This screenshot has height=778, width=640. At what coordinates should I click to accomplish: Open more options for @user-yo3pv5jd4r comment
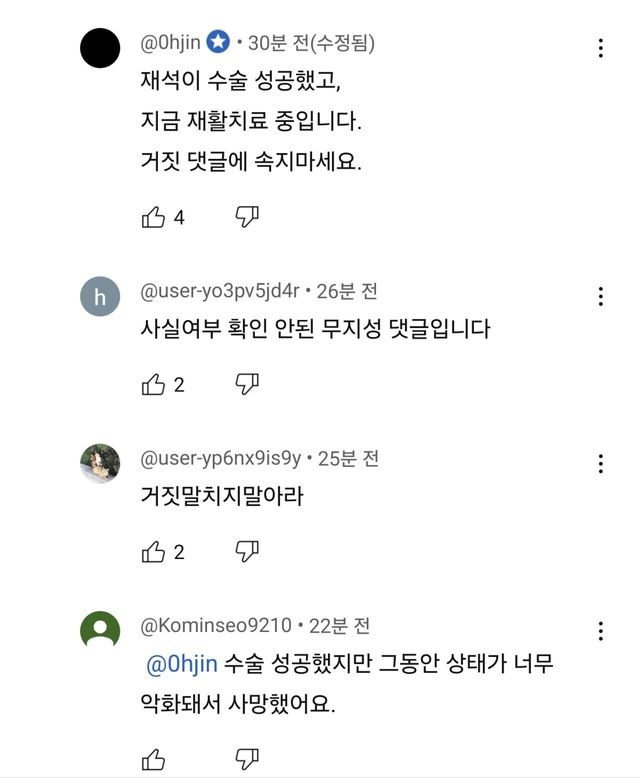600,296
